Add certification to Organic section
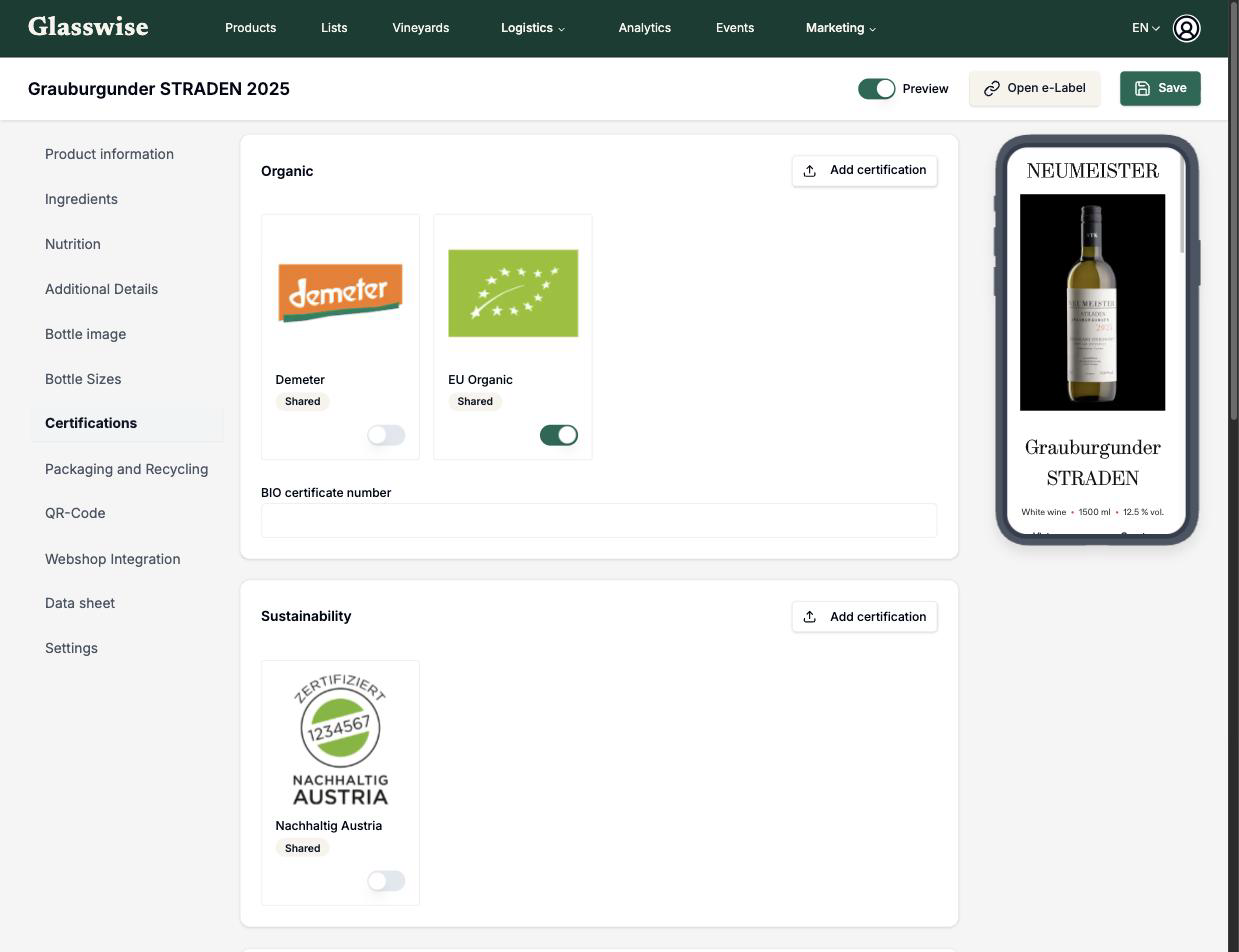This screenshot has height=952, width=1239. tap(864, 171)
